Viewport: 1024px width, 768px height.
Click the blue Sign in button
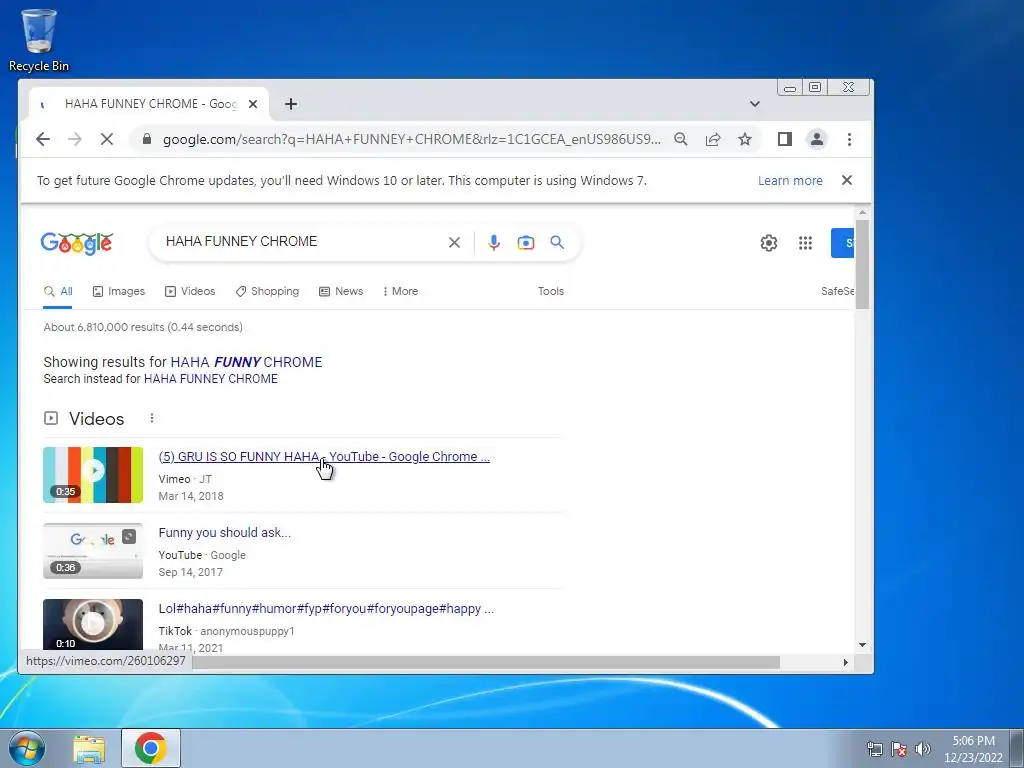[x=842, y=243]
